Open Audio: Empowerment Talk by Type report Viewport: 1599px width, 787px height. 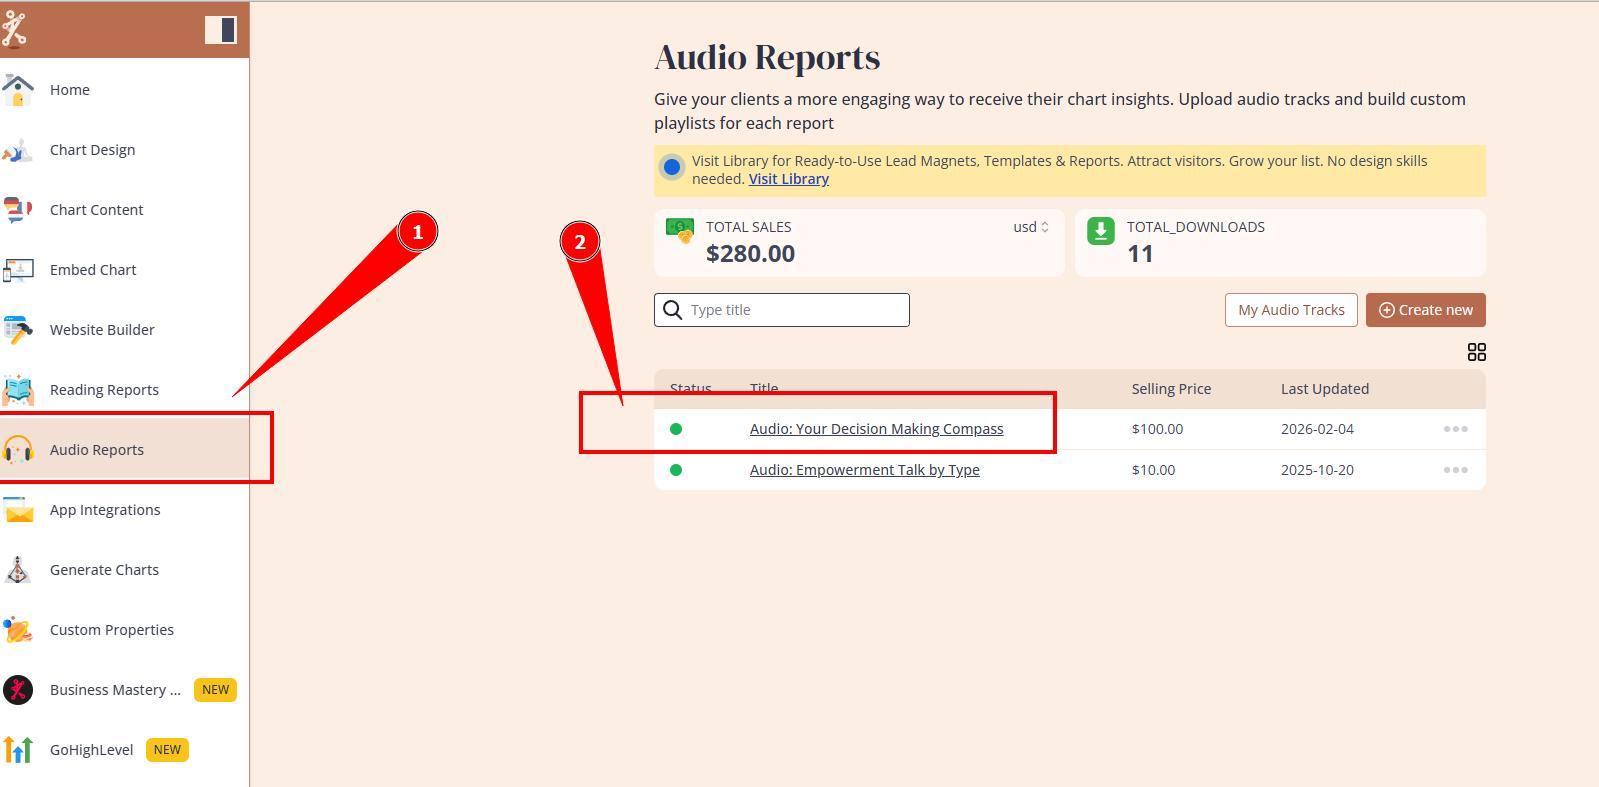(864, 470)
